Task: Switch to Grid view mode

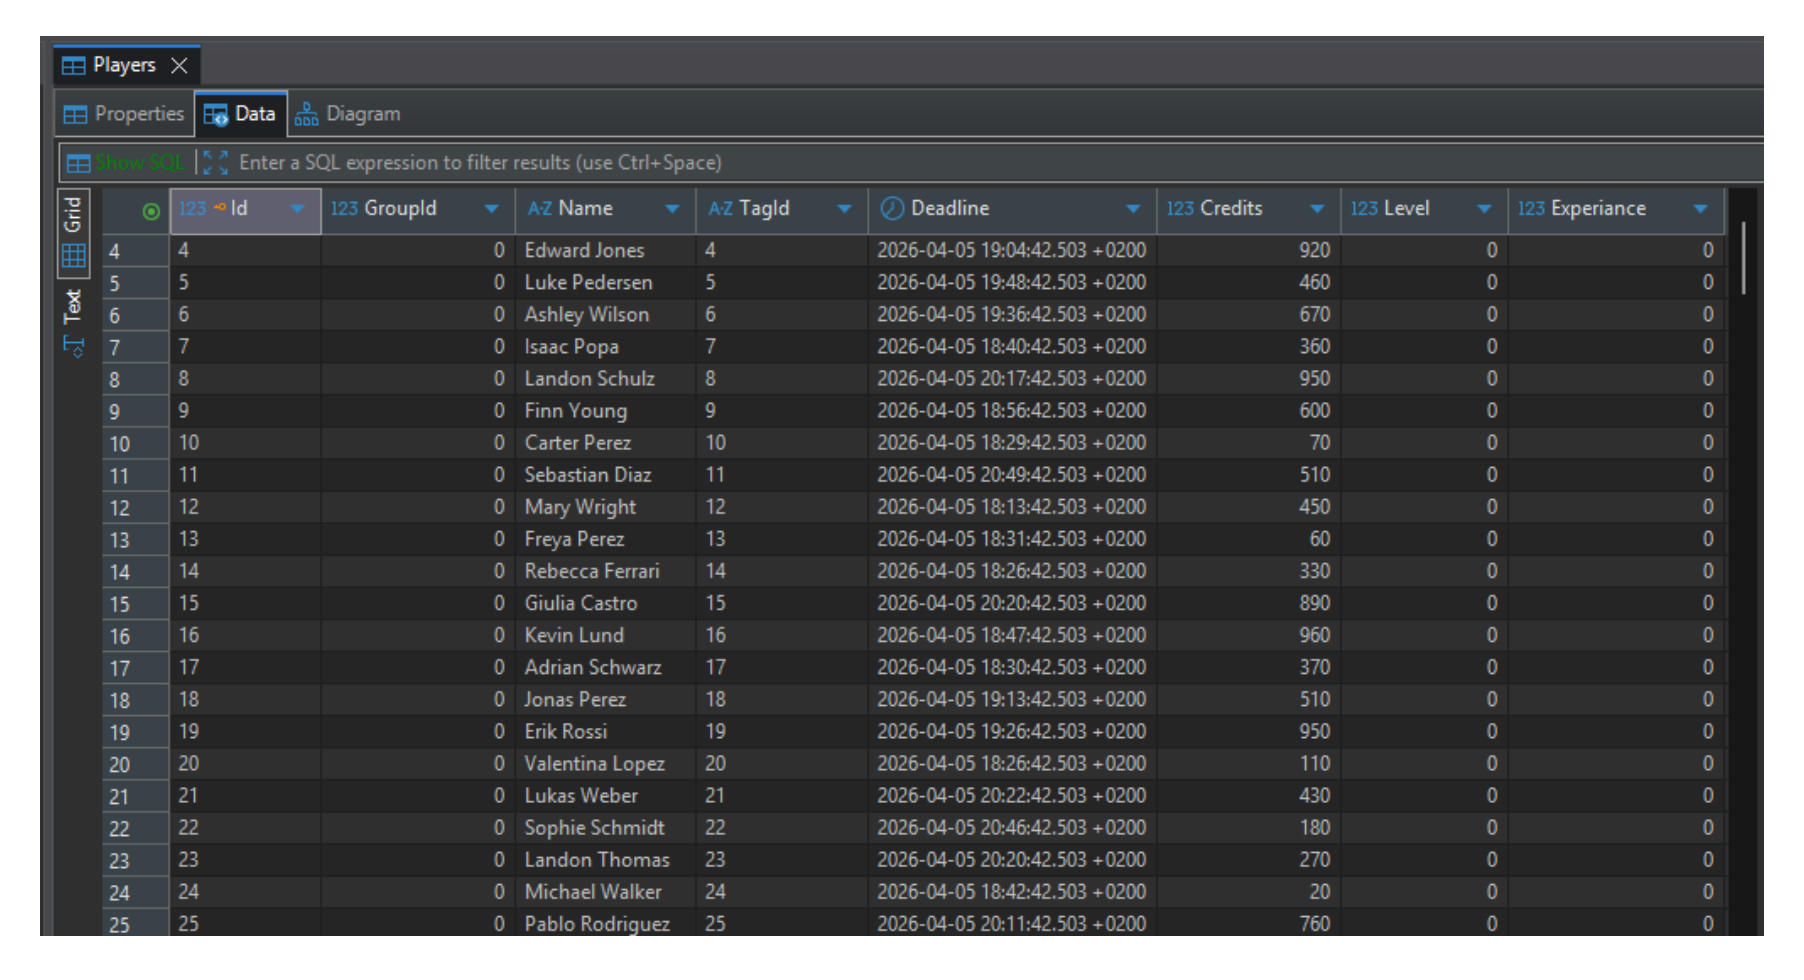Action: (73, 233)
